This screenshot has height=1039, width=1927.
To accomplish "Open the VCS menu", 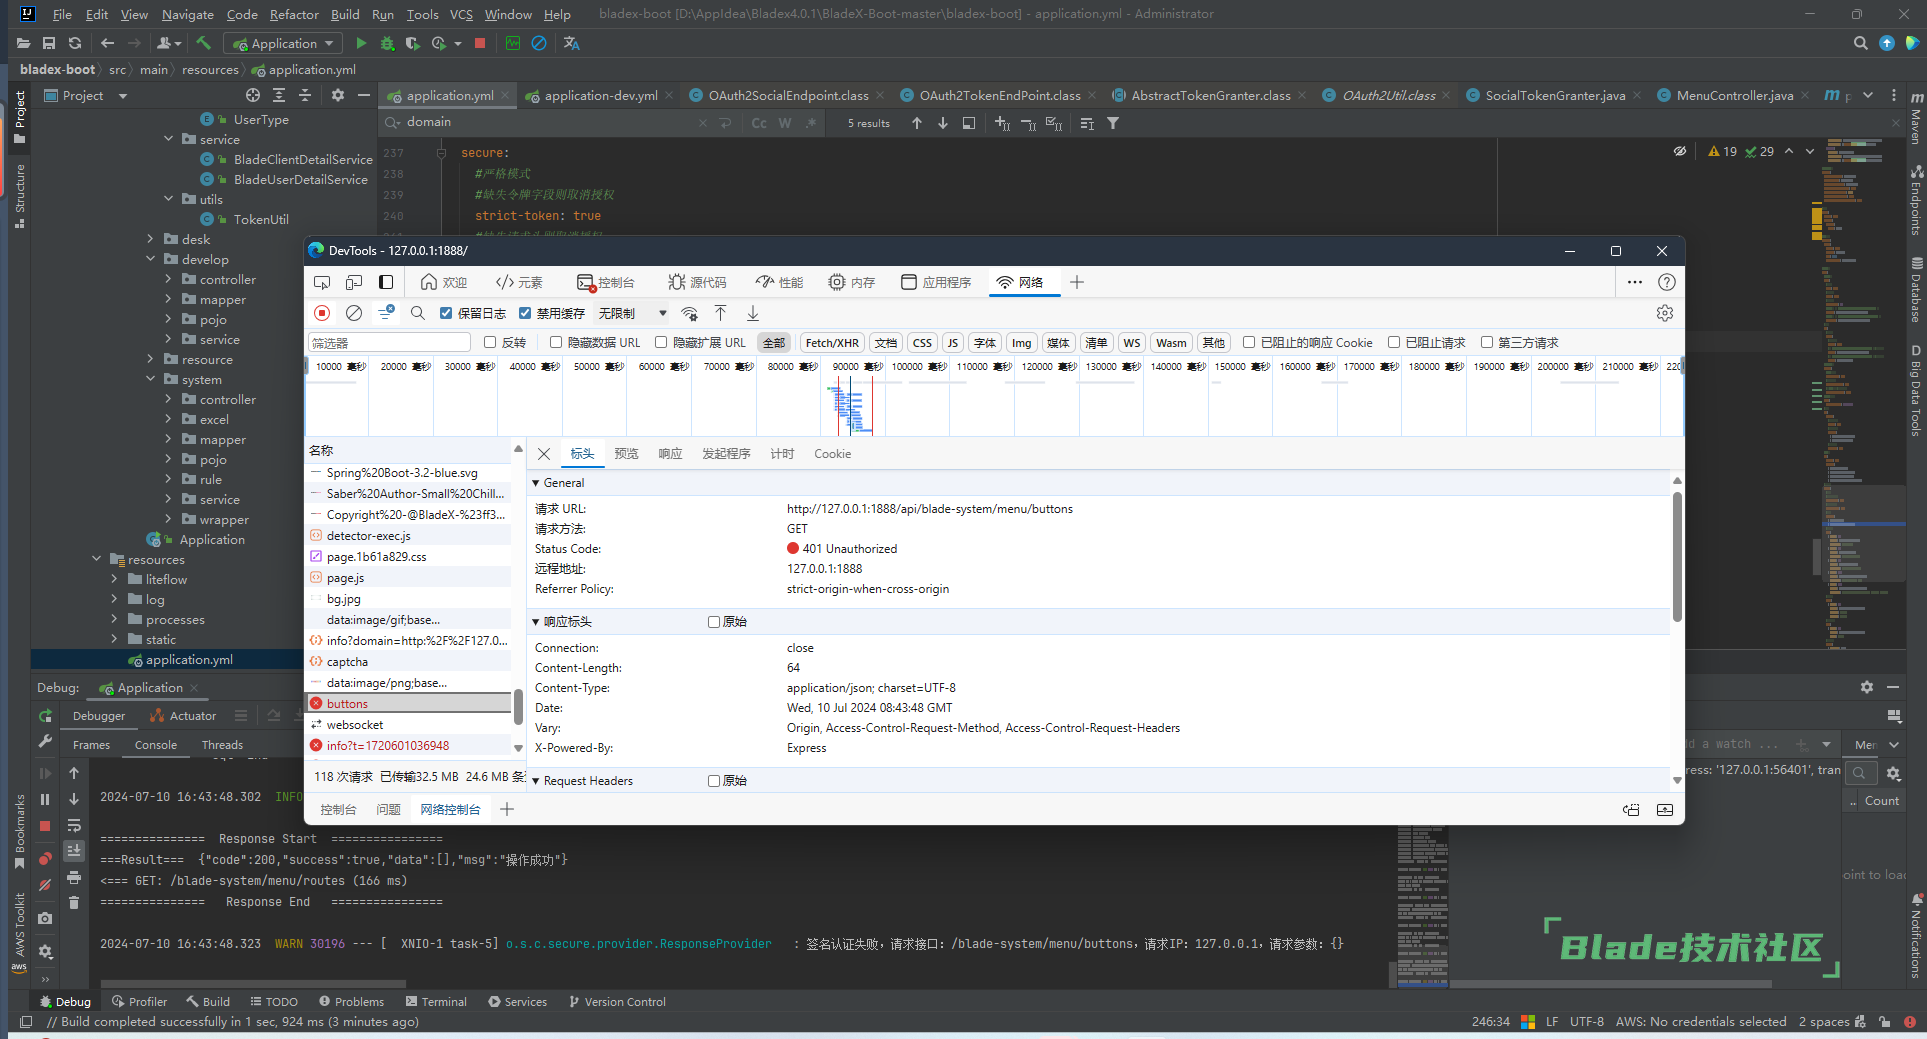I will tap(461, 14).
